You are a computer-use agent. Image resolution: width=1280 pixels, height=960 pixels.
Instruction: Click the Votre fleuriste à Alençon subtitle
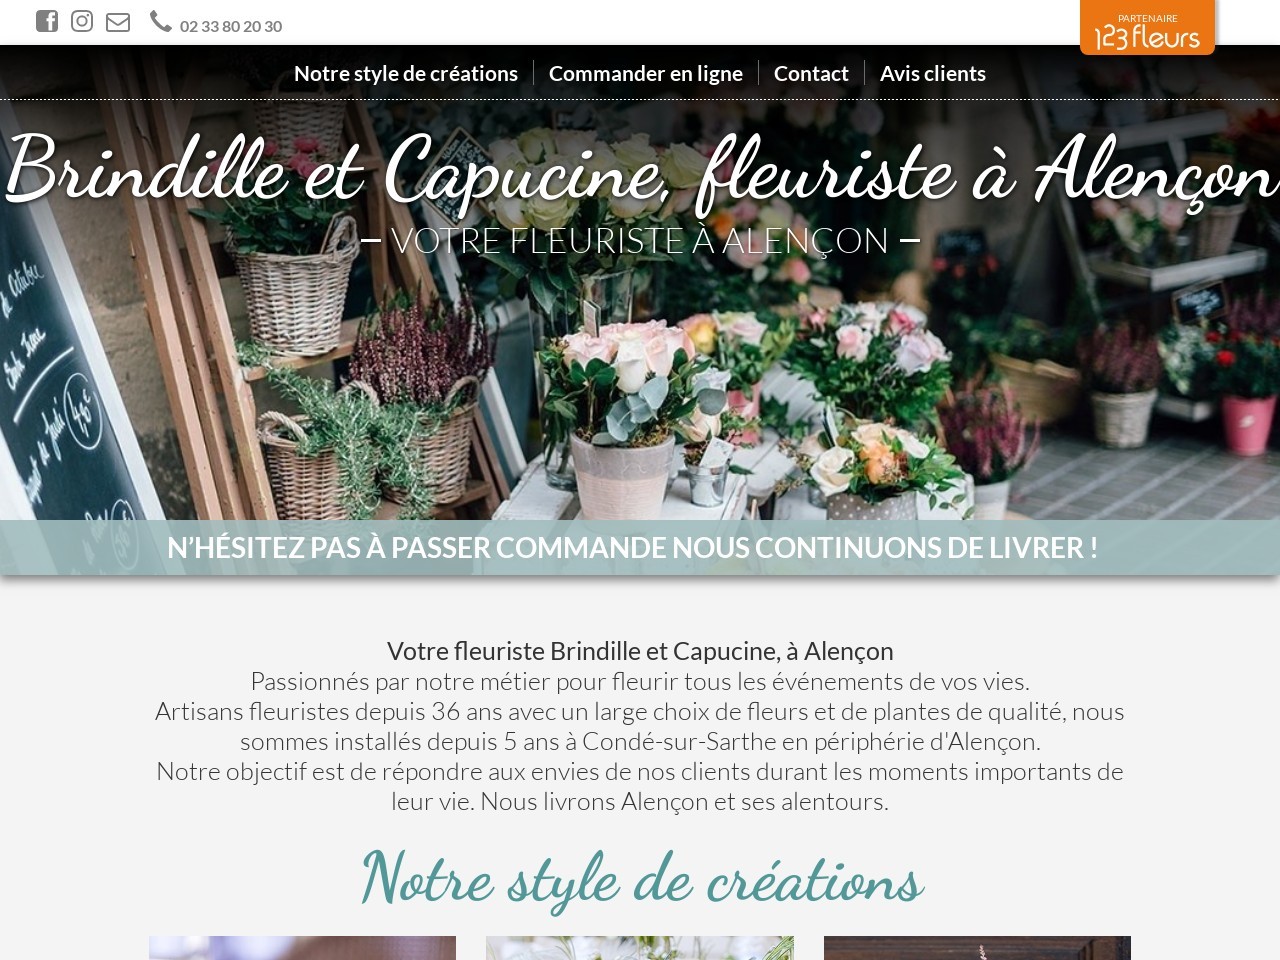[x=640, y=241]
